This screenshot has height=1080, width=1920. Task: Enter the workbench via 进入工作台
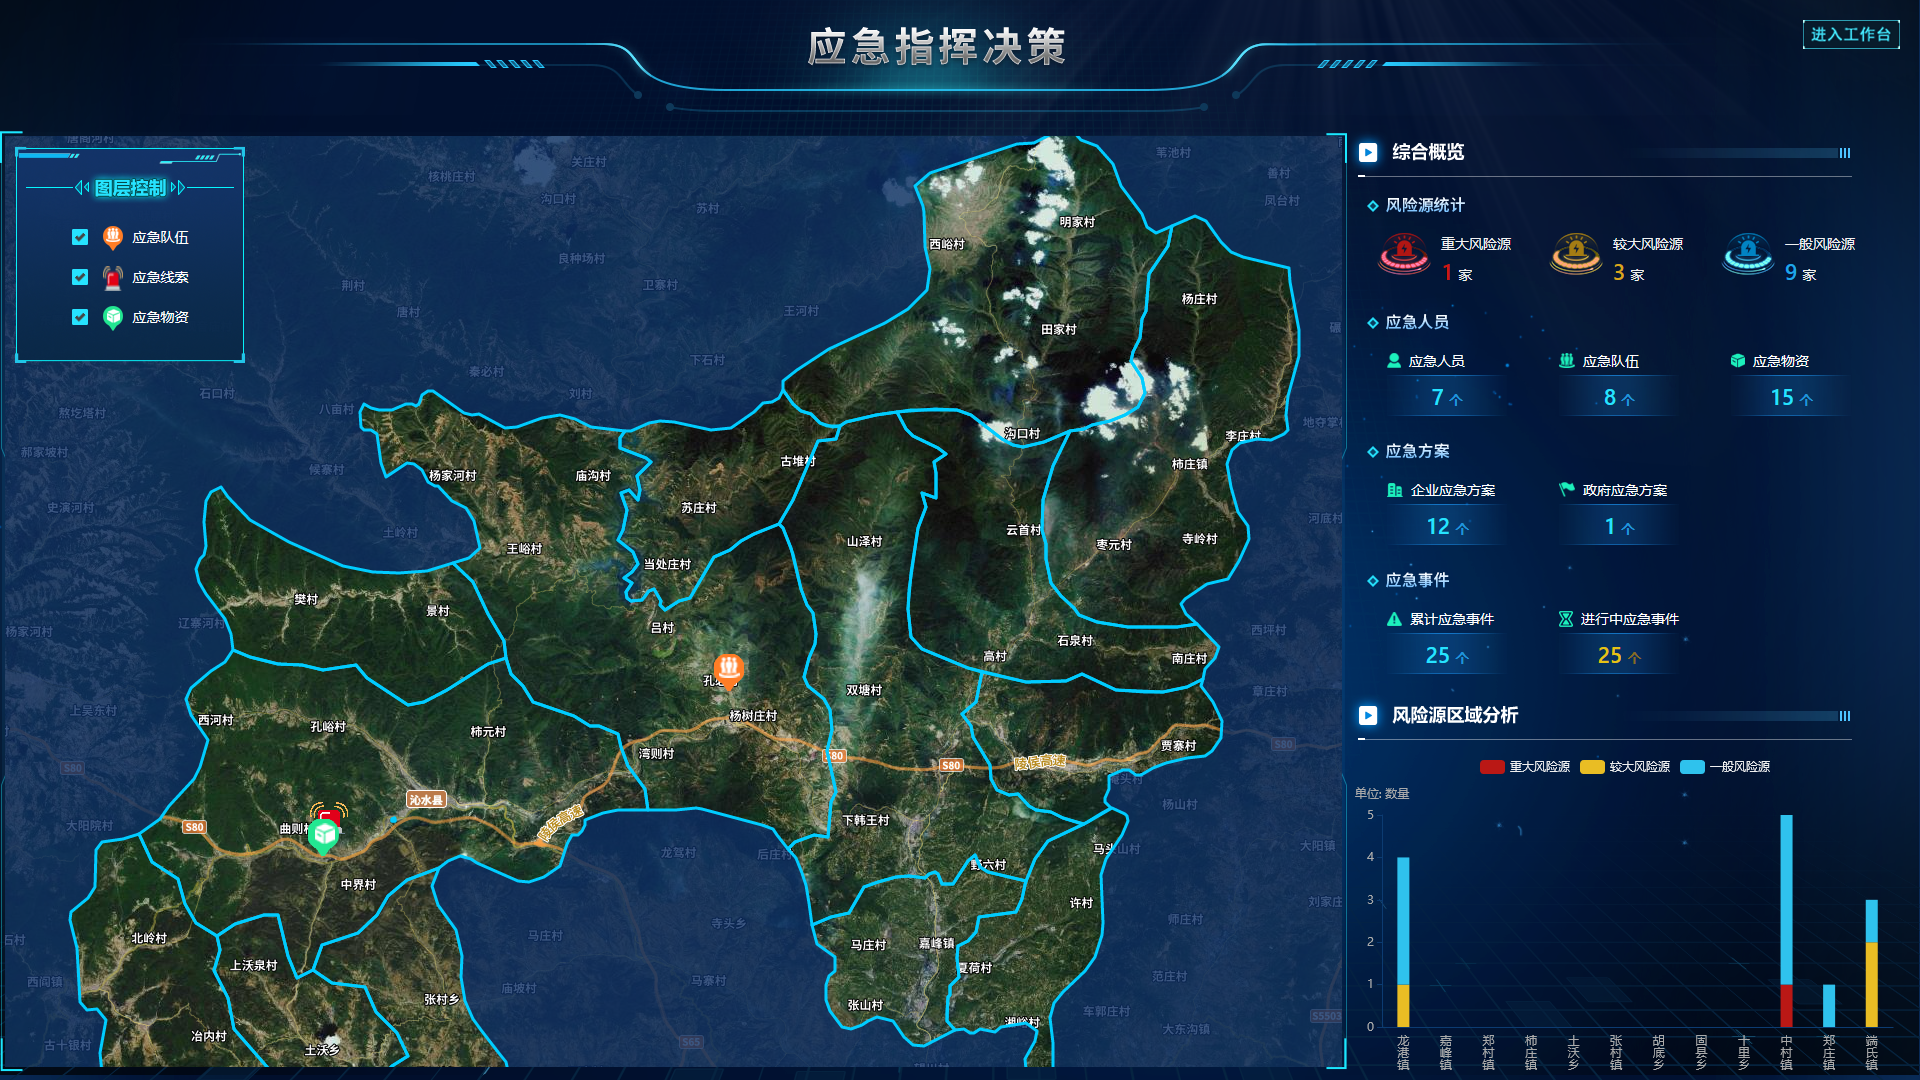point(1851,35)
